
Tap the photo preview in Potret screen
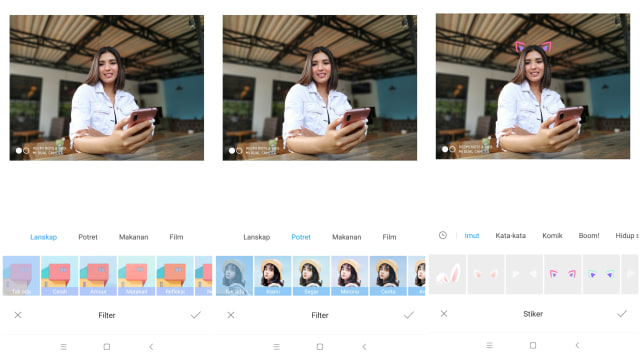click(x=320, y=88)
